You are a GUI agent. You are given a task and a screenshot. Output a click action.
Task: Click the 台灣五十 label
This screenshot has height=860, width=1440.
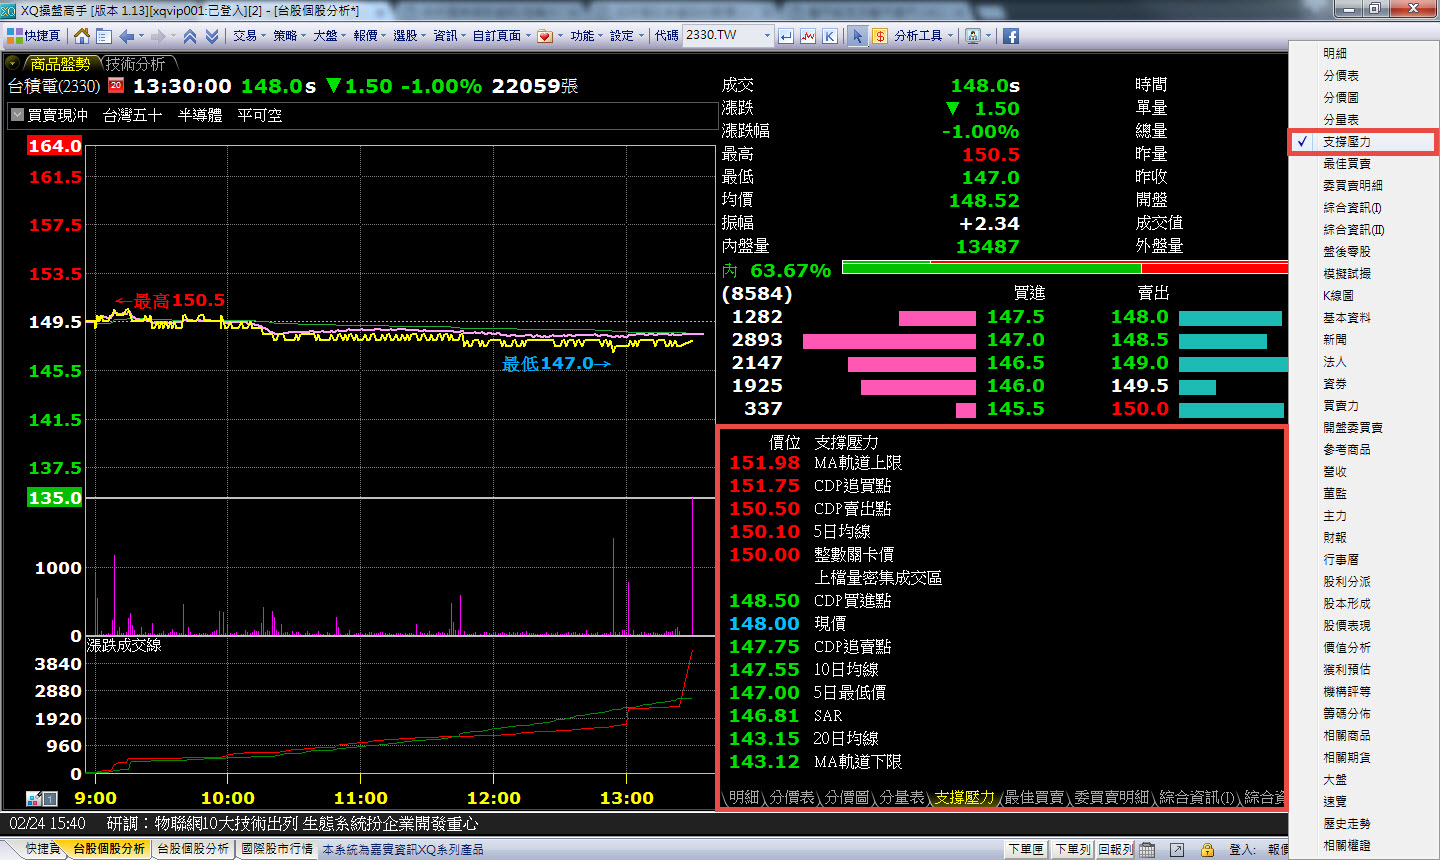(132, 115)
